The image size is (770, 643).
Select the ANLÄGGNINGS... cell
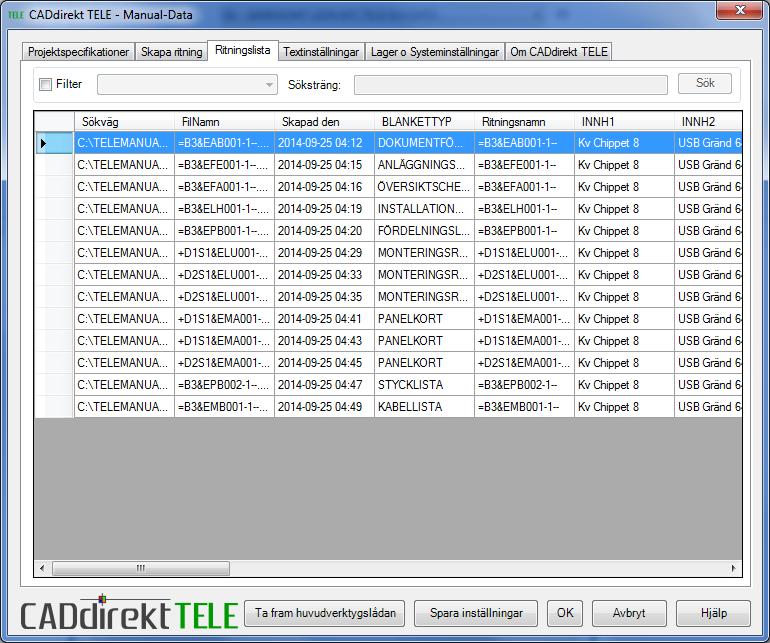pyautogui.click(x=424, y=165)
